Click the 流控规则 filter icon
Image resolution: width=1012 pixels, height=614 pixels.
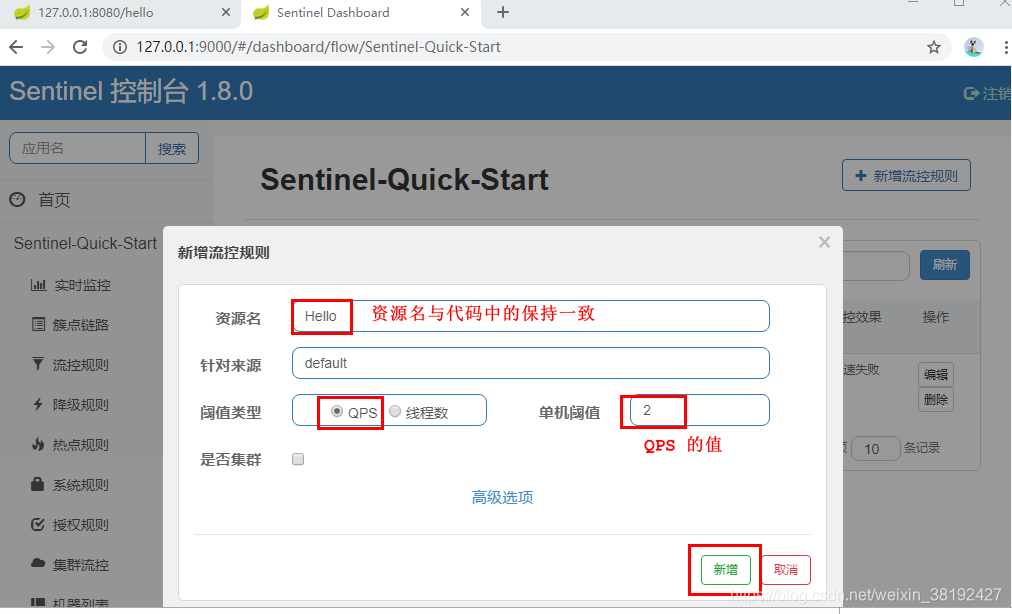38,364
